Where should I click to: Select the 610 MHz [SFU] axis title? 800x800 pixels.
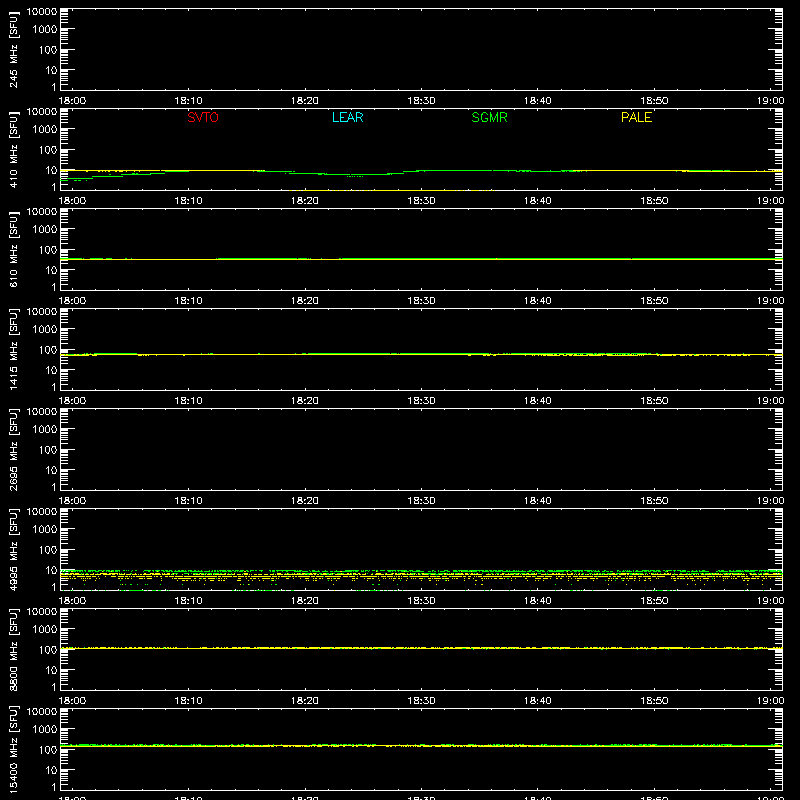coord(14,249)
